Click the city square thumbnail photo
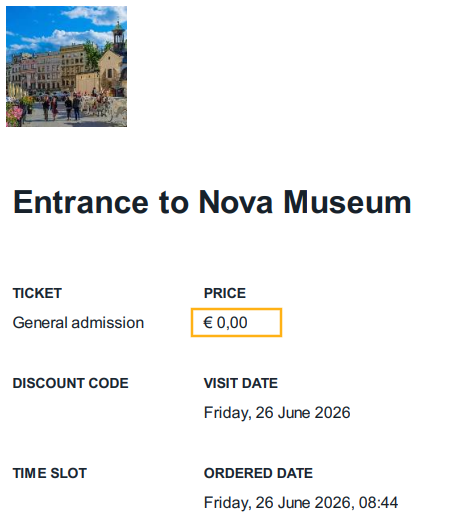The image size is (467, 523). (x=66, y=66)
